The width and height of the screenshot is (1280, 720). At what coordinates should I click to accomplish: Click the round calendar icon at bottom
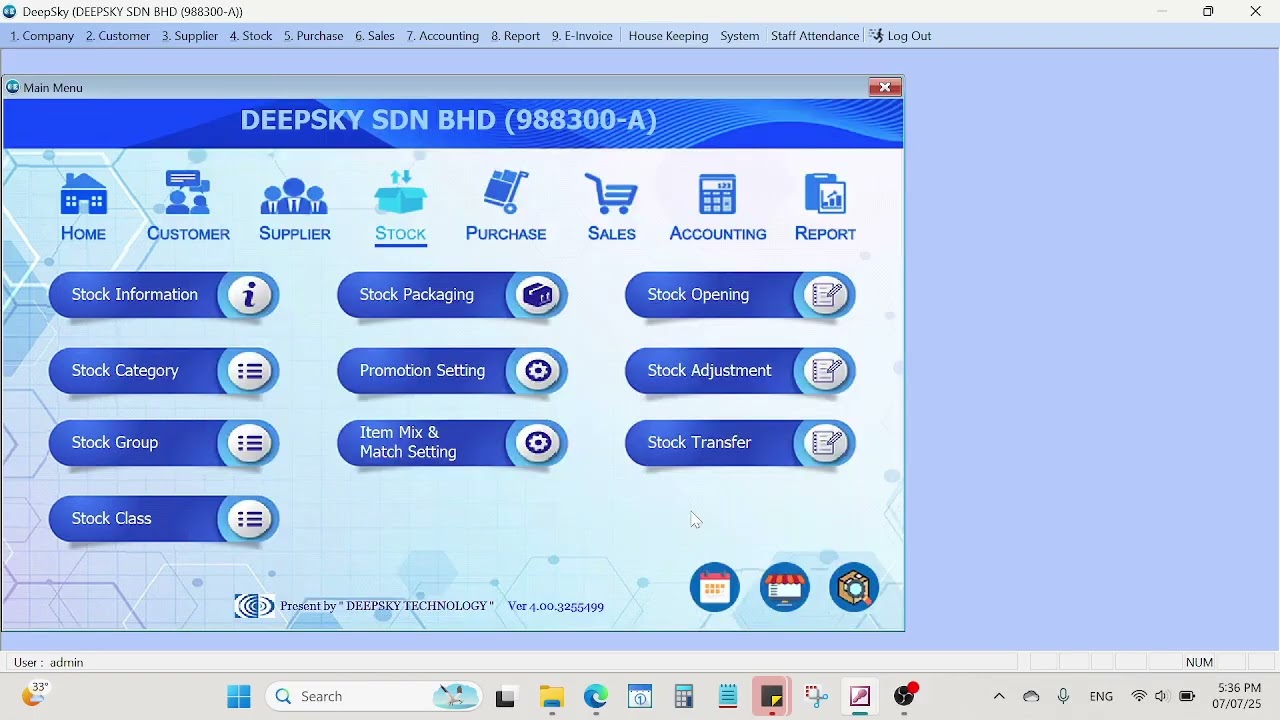point(715,588)
